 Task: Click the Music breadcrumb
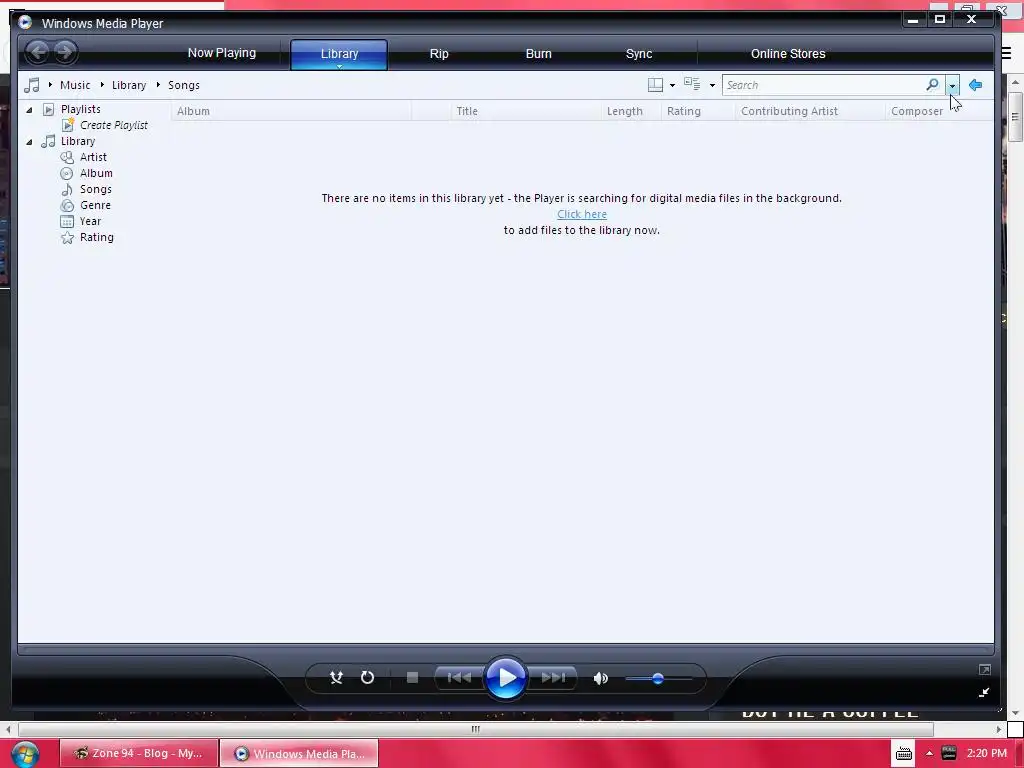75,85
